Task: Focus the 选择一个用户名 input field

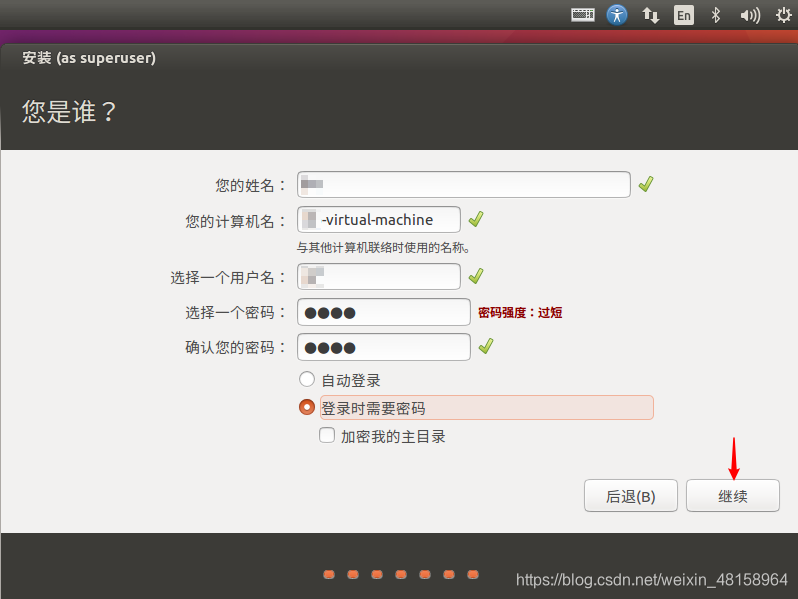Action: pyautogui.click(x=379, y=276)
